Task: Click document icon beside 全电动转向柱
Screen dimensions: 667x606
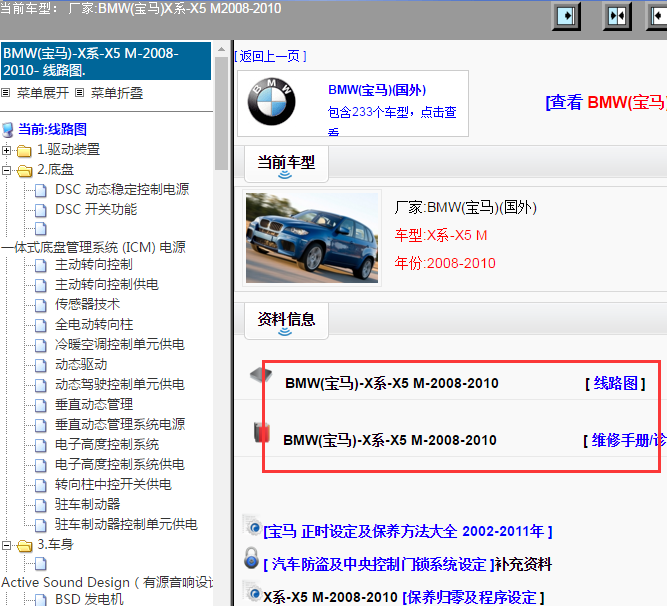Action: click(40, 325)
